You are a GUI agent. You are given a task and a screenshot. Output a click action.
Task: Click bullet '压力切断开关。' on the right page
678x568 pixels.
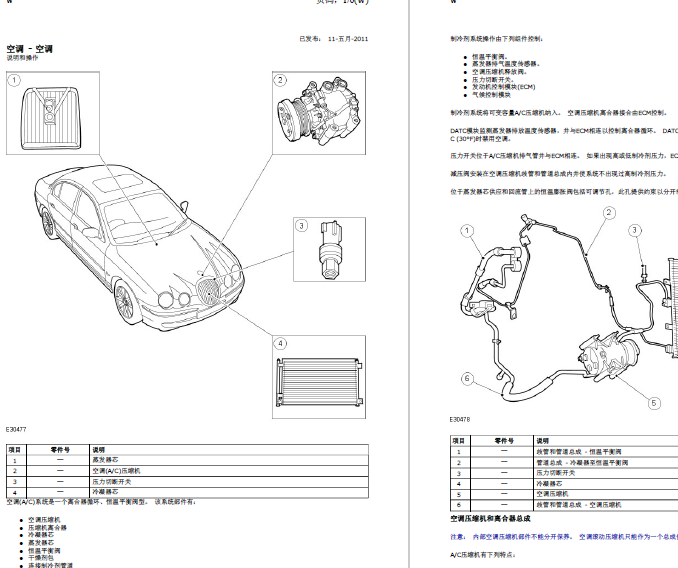point(493,80)
